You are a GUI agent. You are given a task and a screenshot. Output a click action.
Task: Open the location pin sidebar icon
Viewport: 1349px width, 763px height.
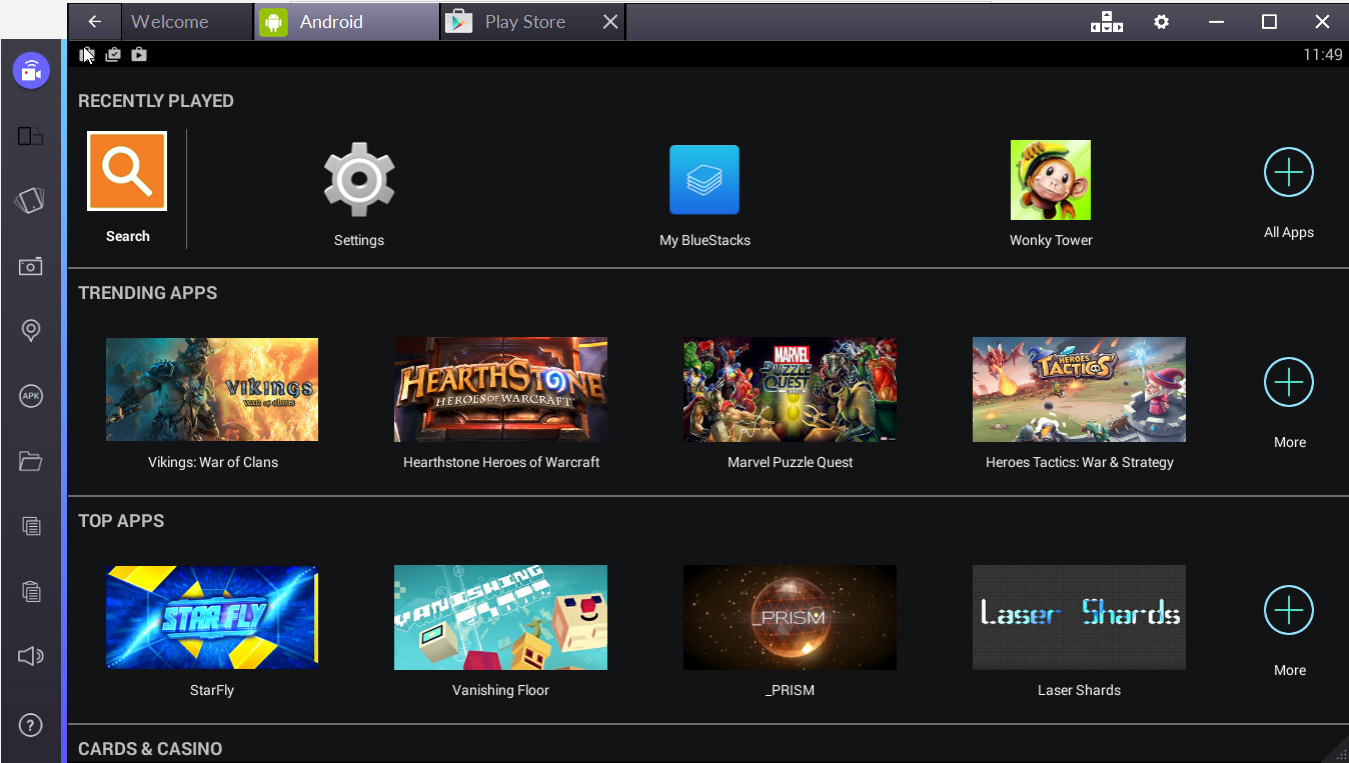[x=31, y=331]
